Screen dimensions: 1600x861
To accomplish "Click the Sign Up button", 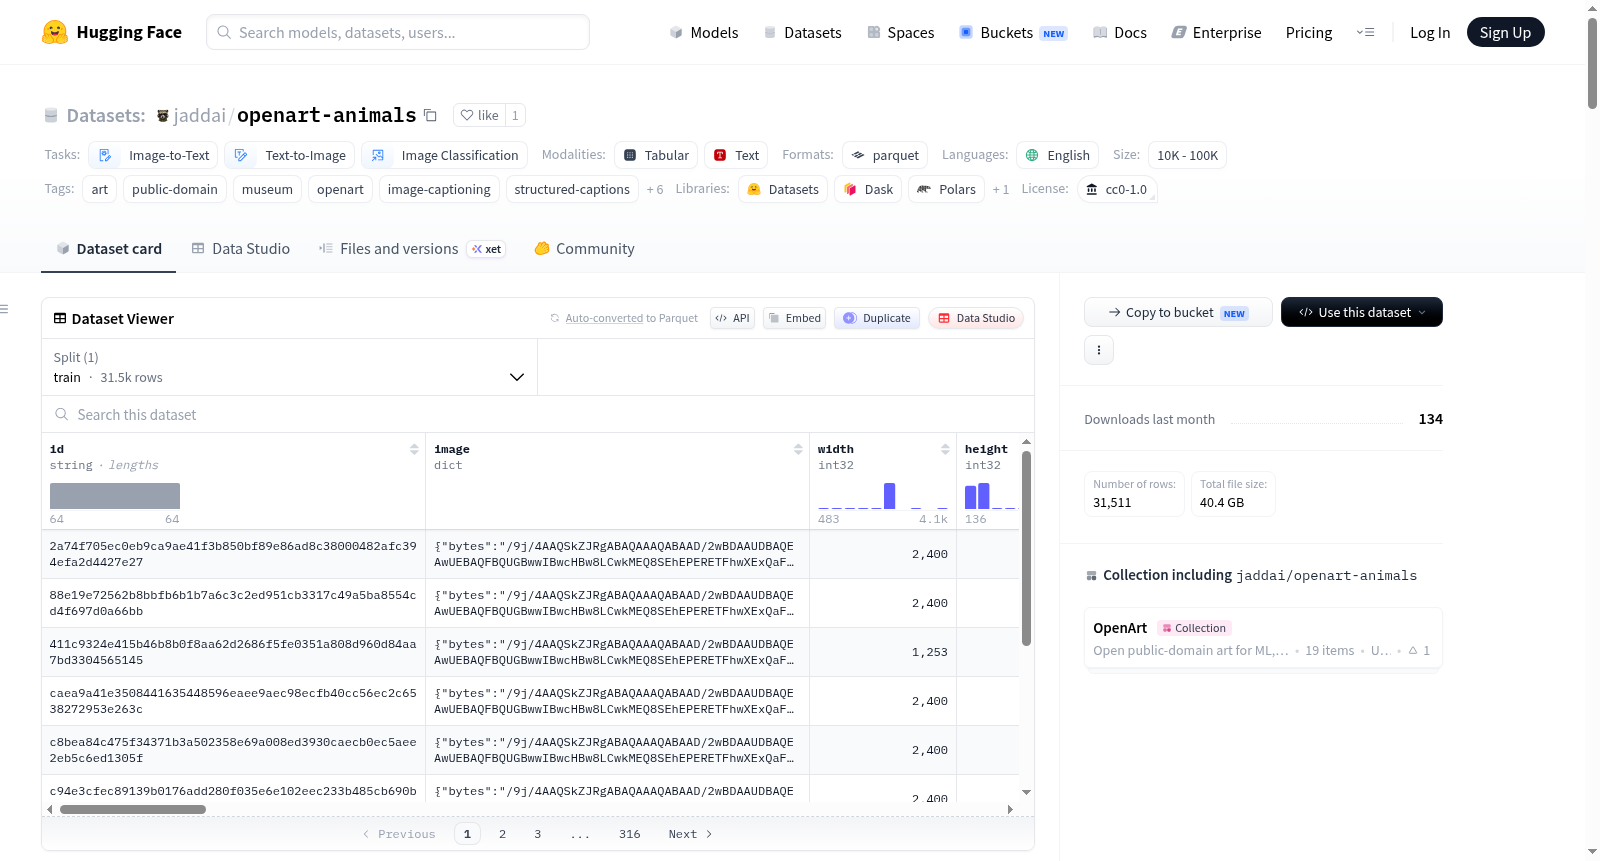I will [1505, 32].
